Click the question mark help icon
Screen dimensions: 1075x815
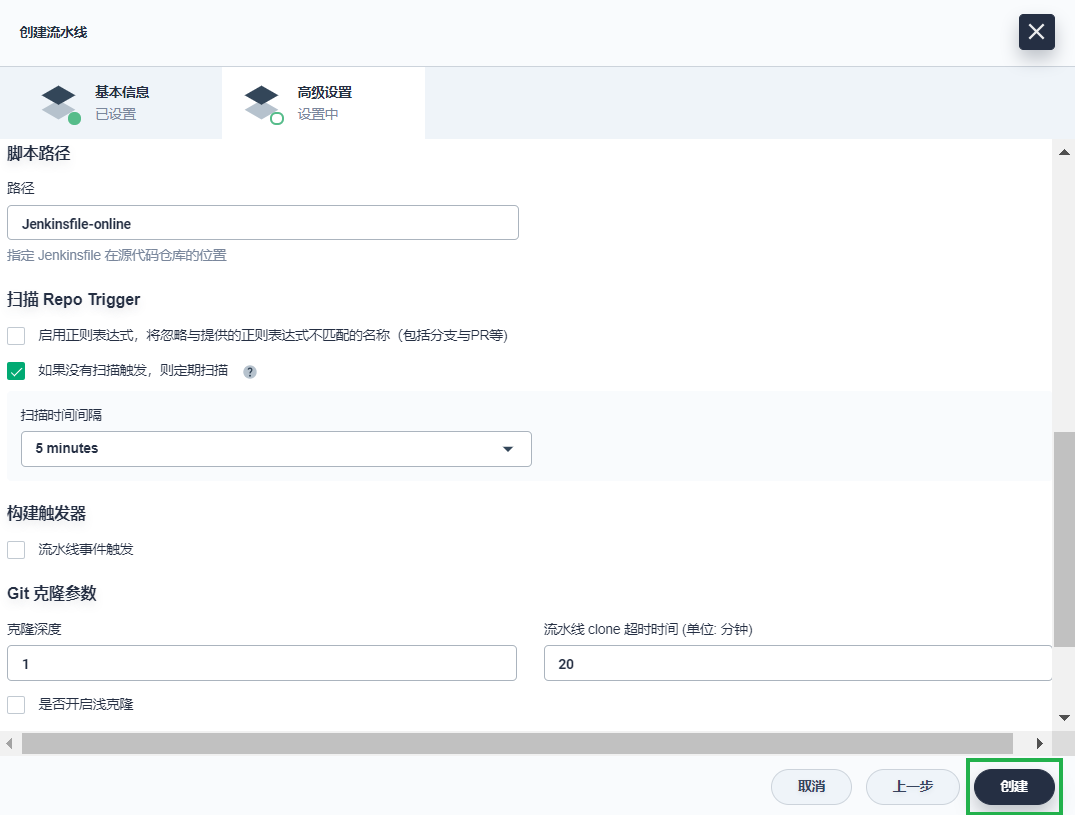(250, 372)
